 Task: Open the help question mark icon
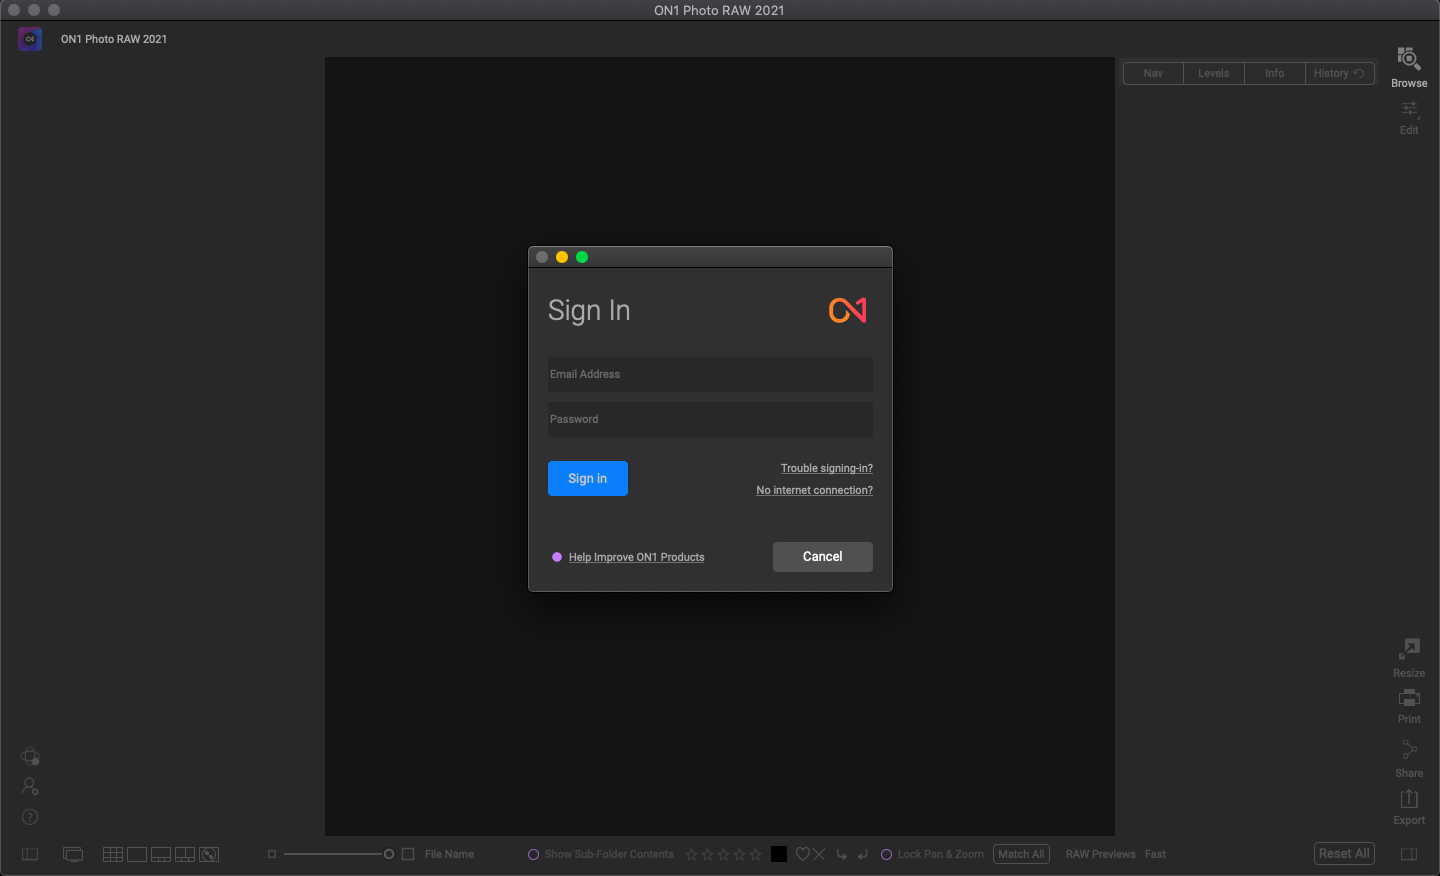coord(30,817)
